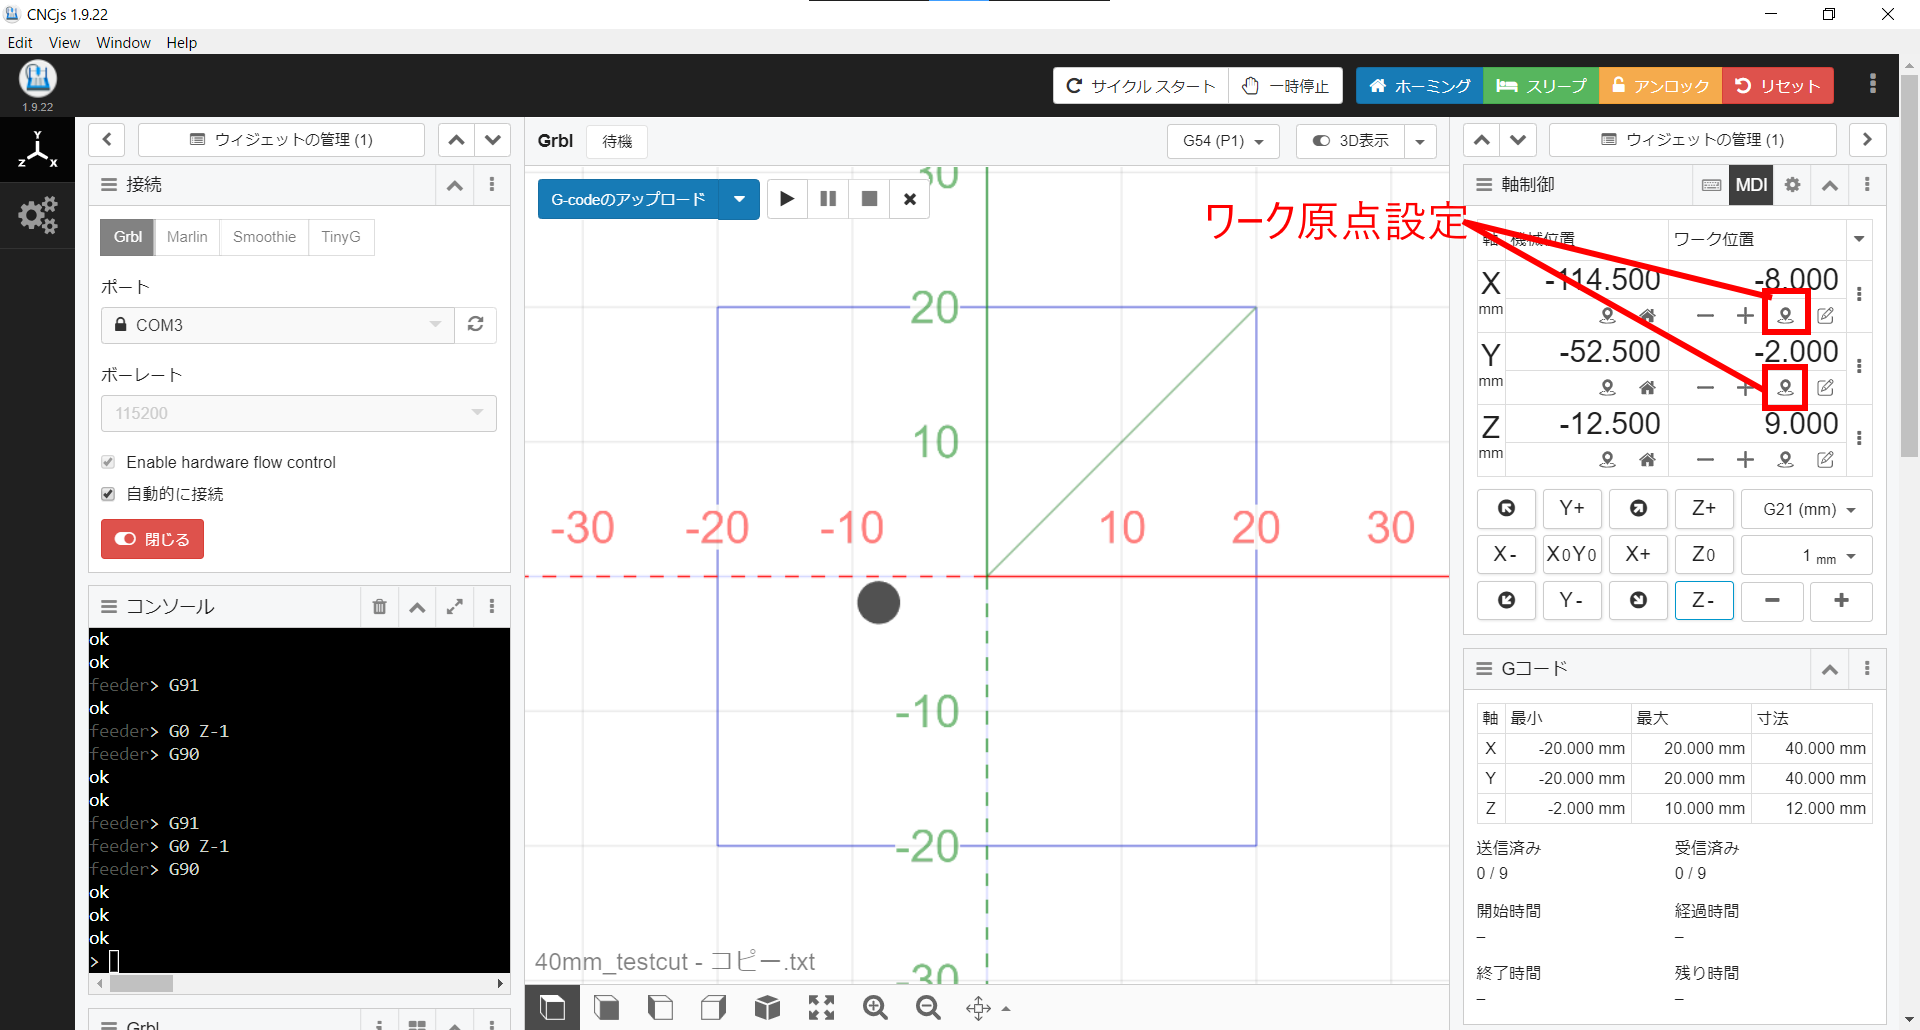Open the Edit menu

point(20,43)
